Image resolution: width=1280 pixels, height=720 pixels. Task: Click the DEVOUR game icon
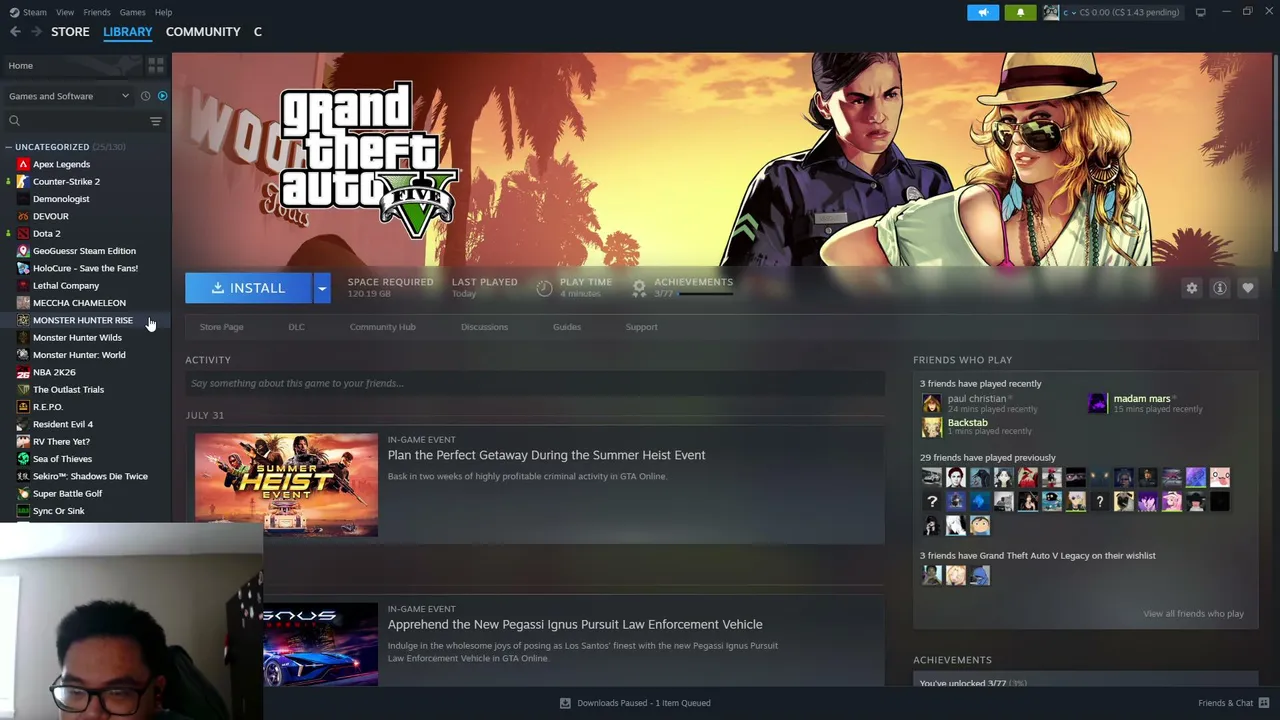(23, 216)
